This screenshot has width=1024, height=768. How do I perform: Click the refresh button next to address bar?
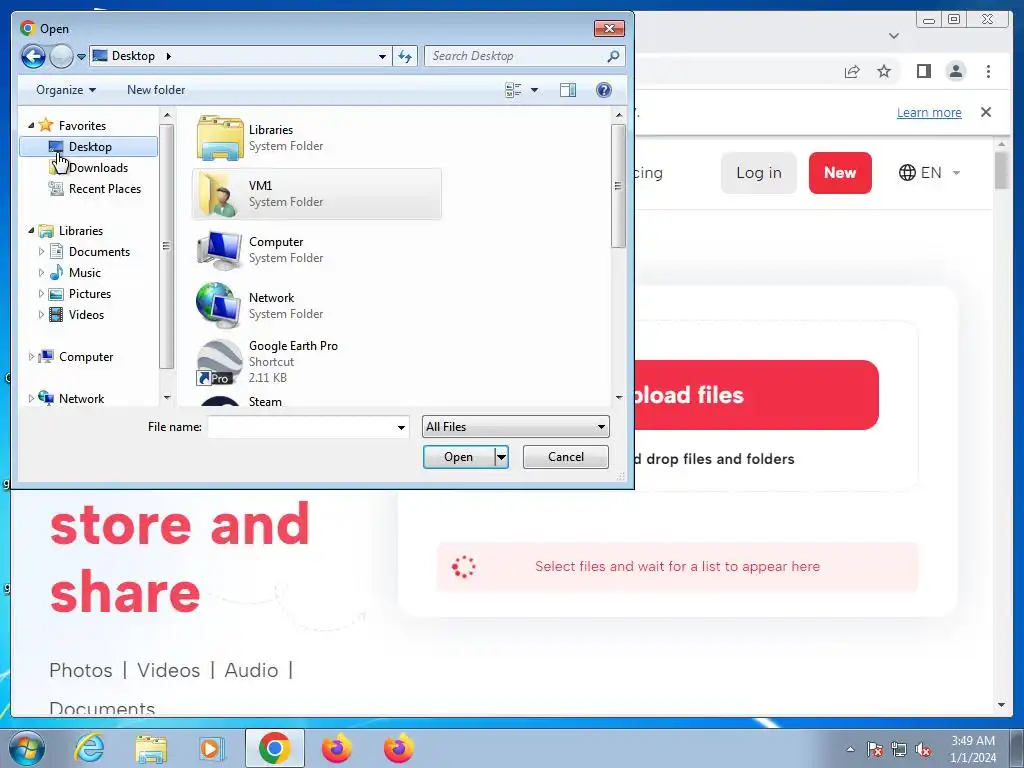point(405,56)
